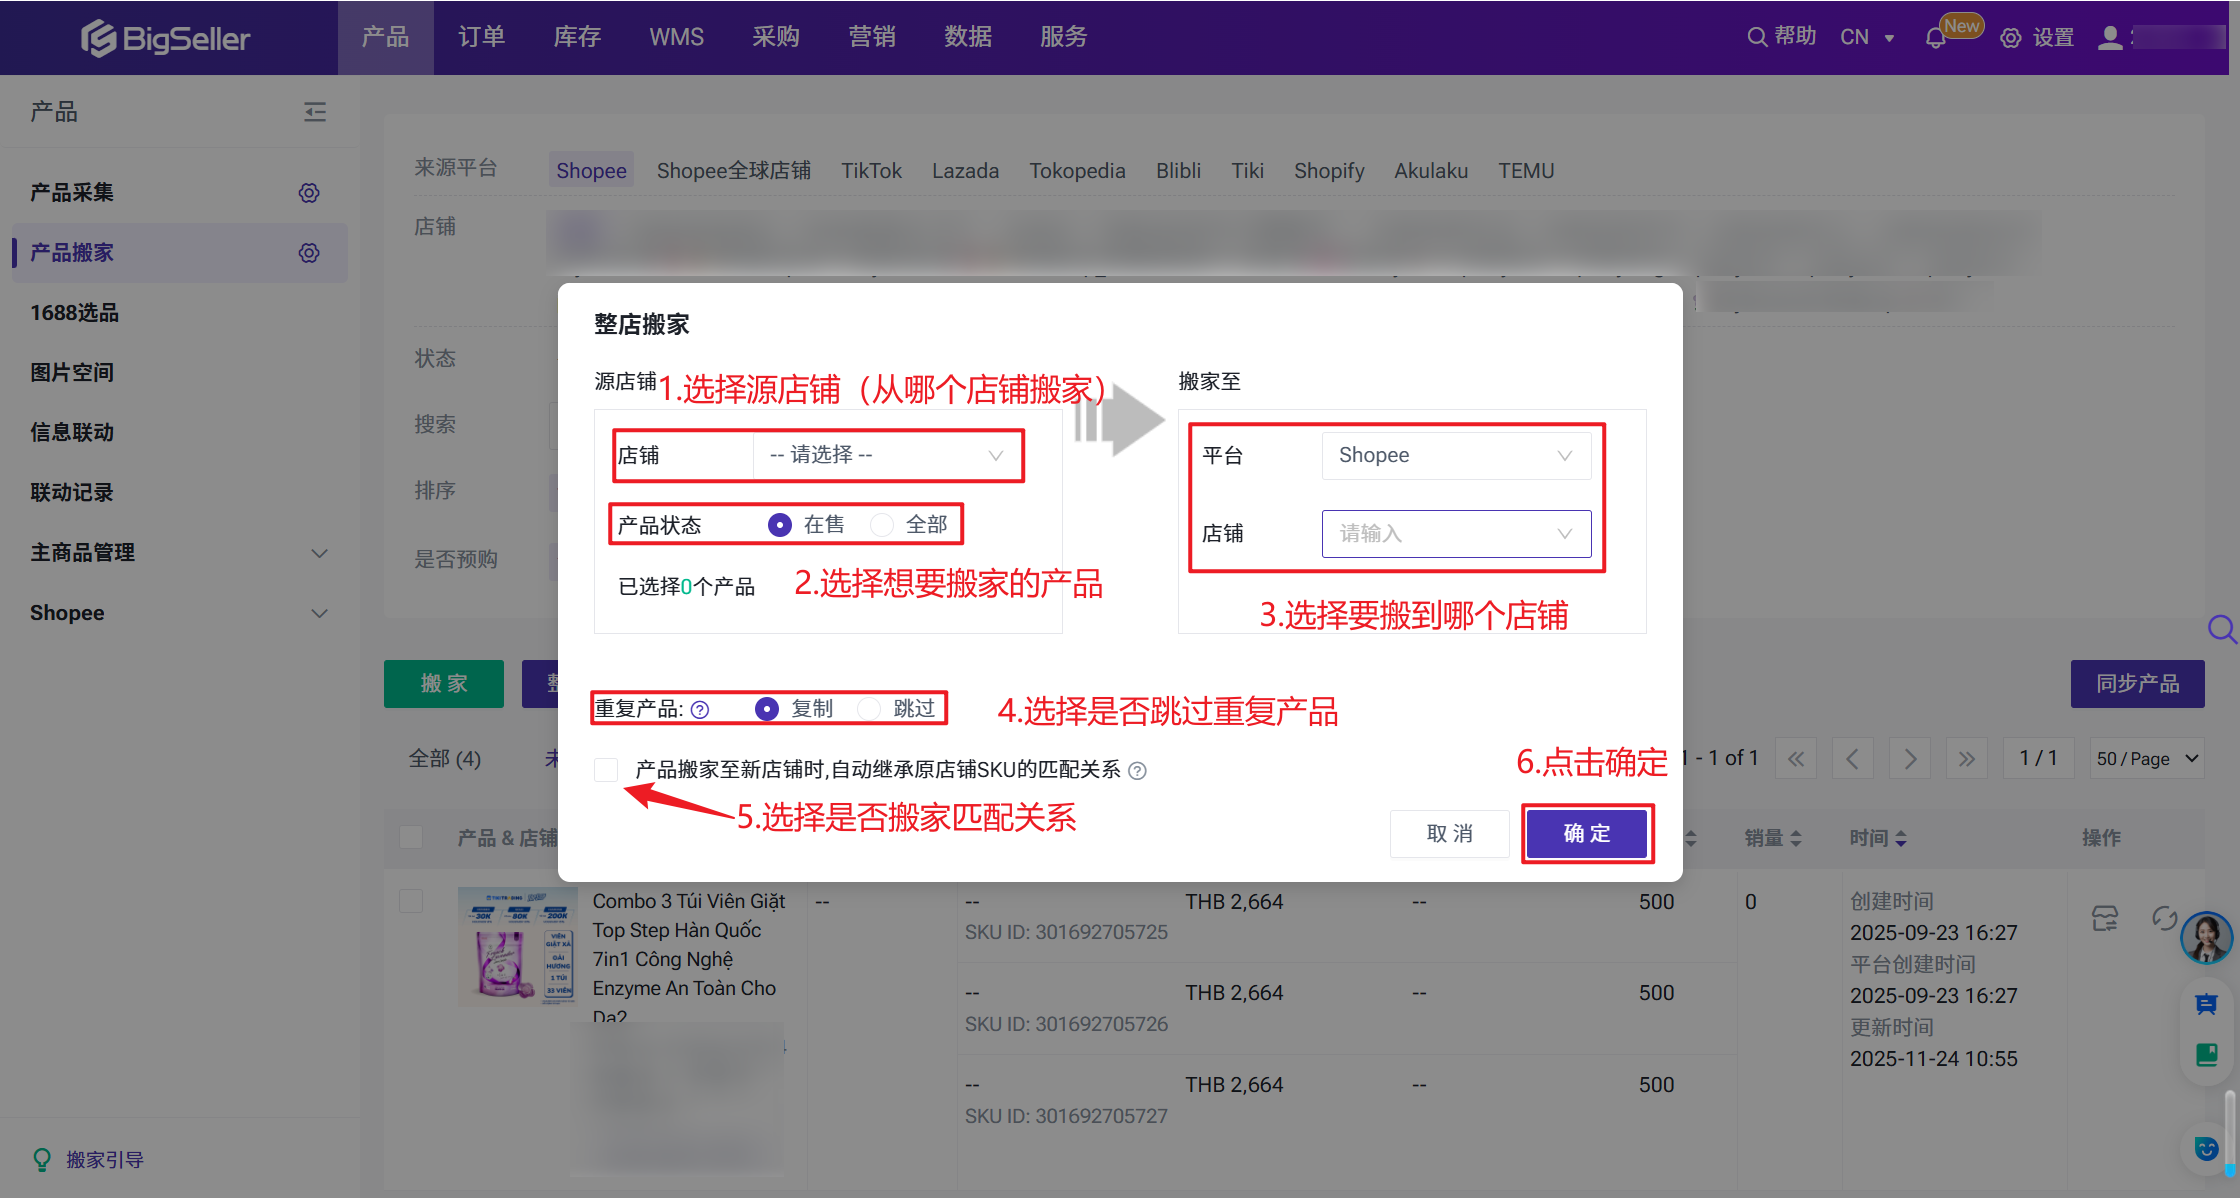The height and width of the screenshot is (1198, 2240).
Task: Click the 确定 confirm button
Action: click(1587, 833)
